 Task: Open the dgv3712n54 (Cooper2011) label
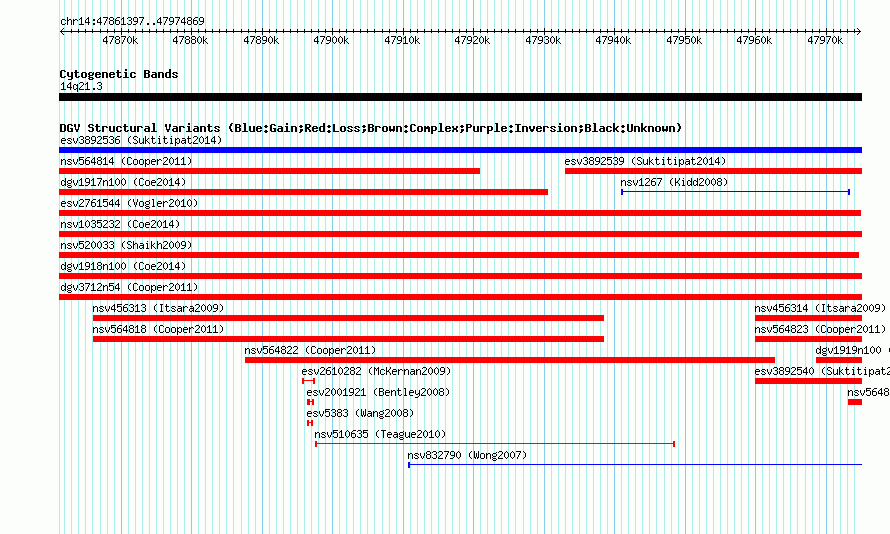click(129, 287)
